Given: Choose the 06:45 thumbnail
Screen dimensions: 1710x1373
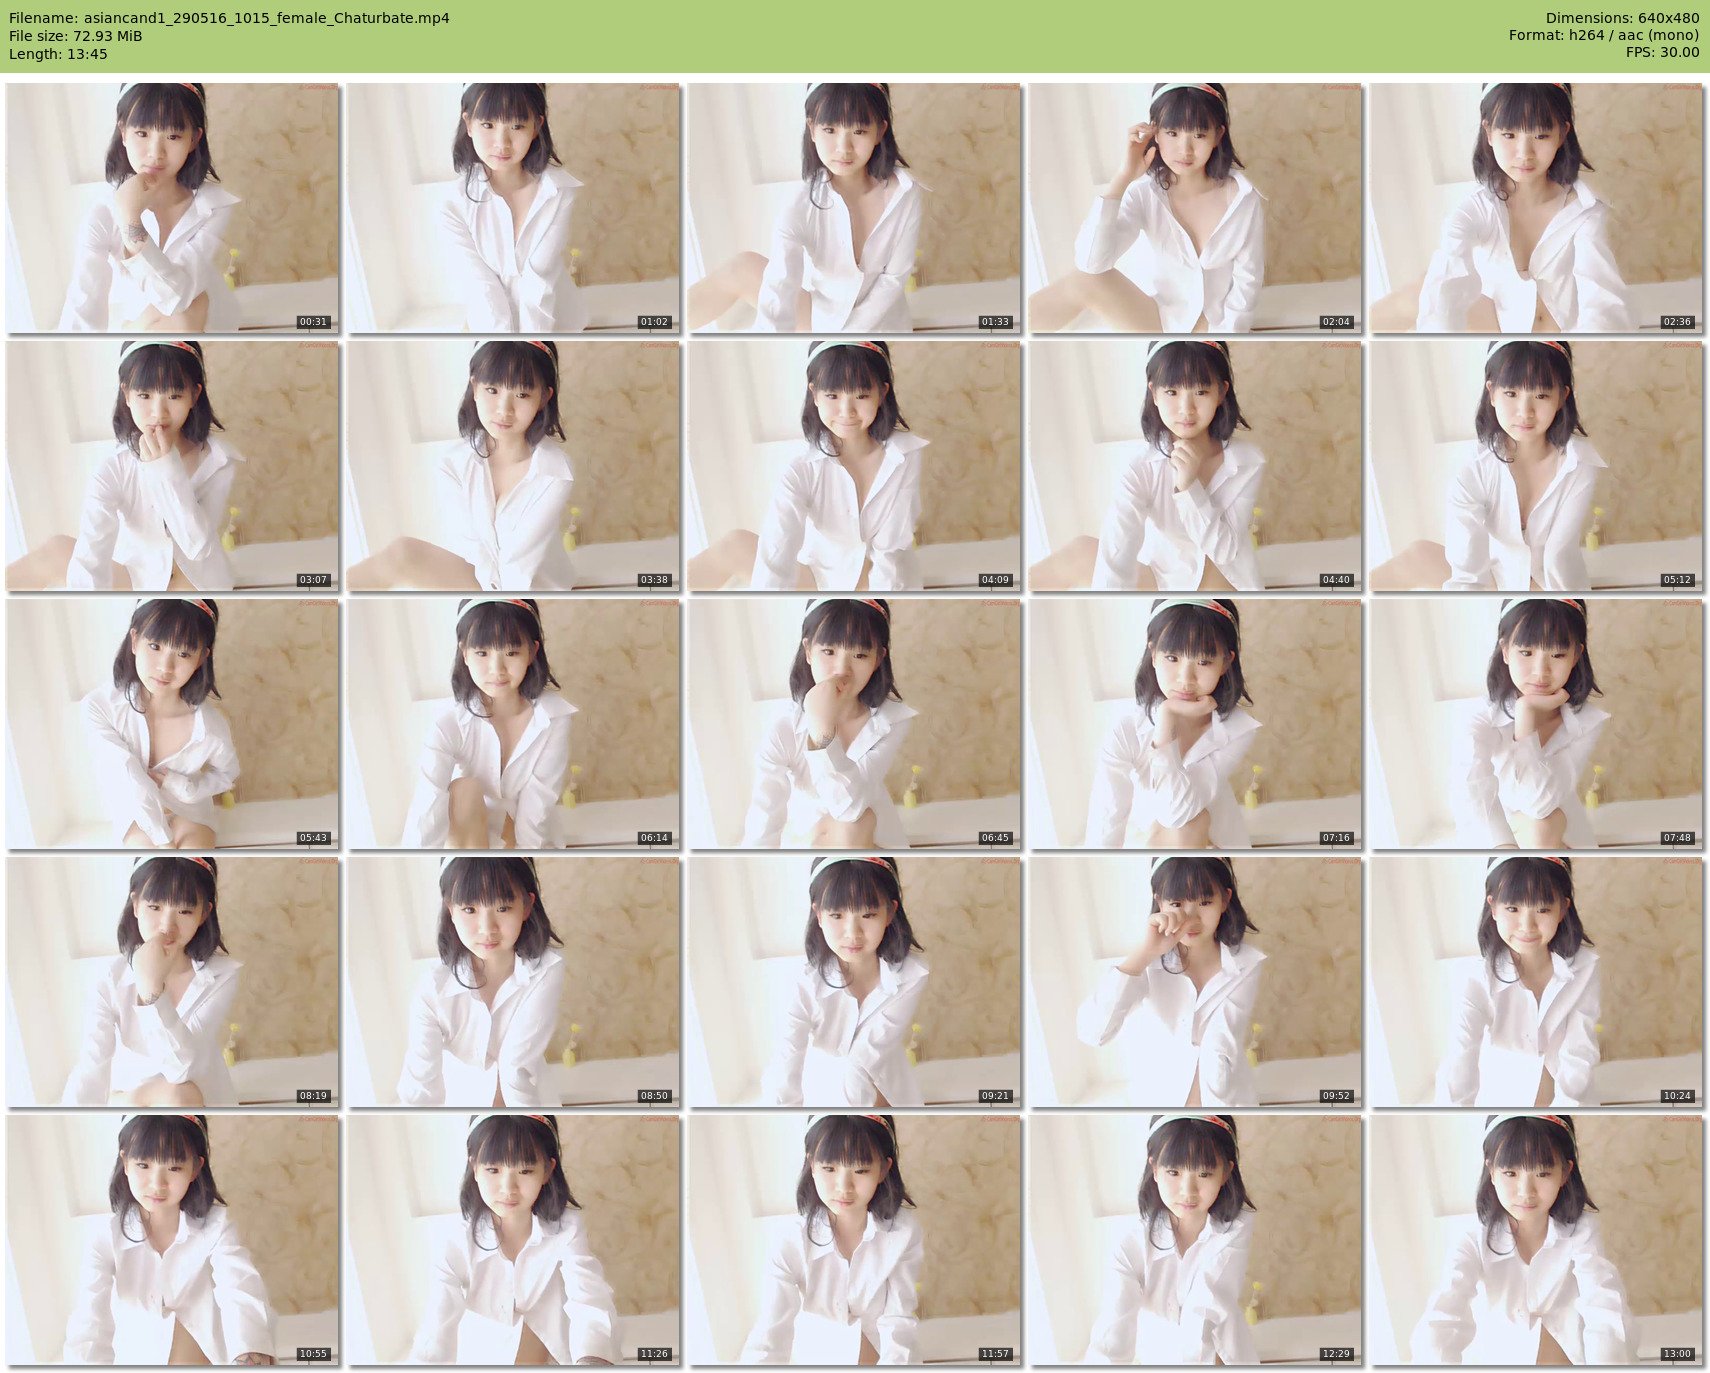Looking at the screenshot, I should [x=854, y=723].
